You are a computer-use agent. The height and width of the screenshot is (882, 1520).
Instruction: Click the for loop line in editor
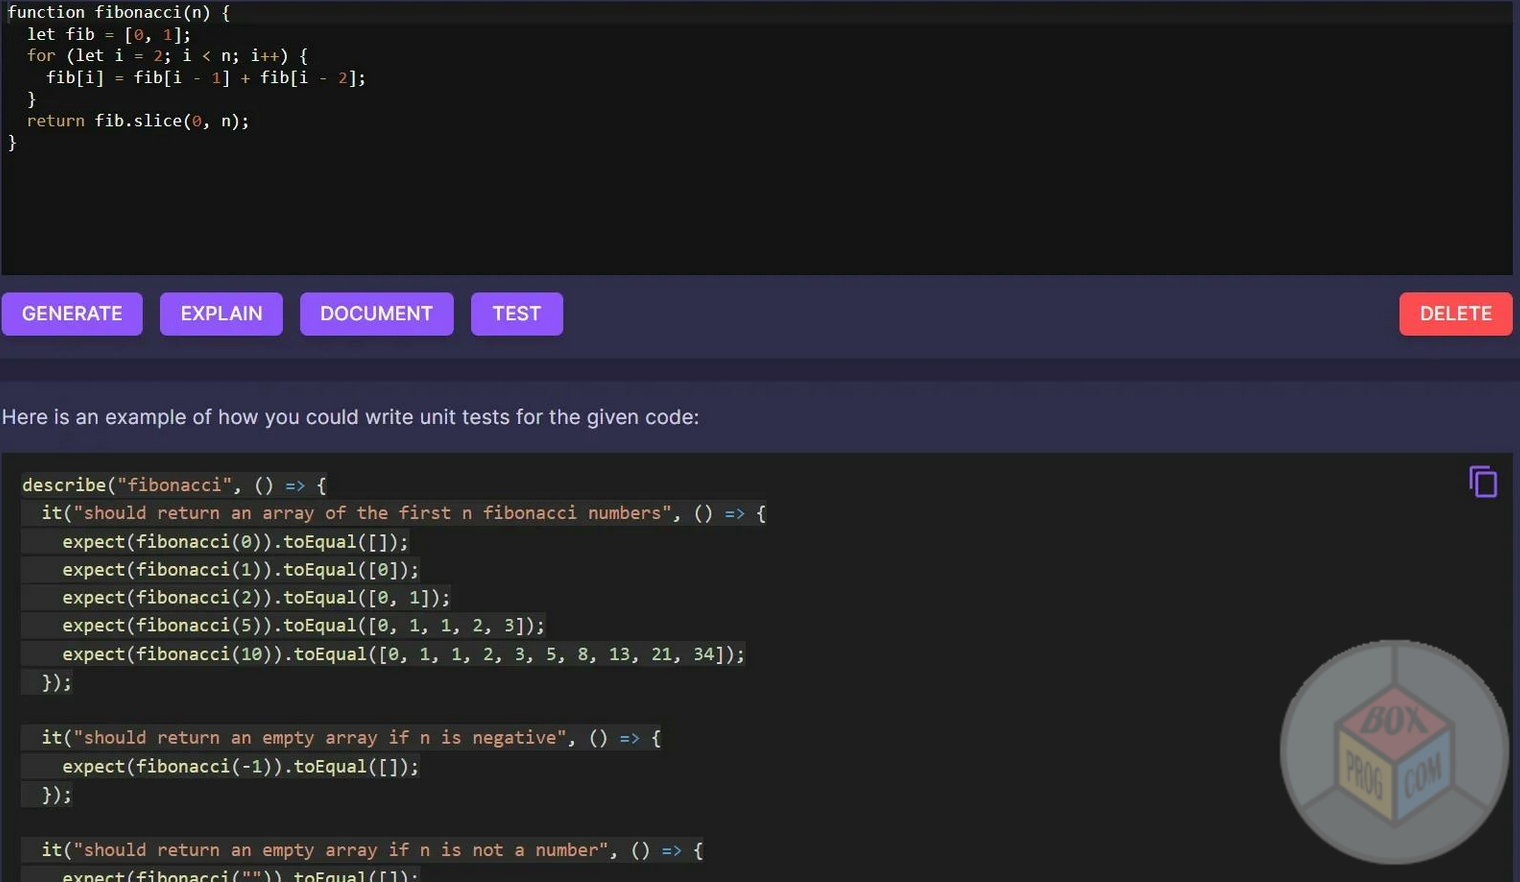click(x=167, y=56)
